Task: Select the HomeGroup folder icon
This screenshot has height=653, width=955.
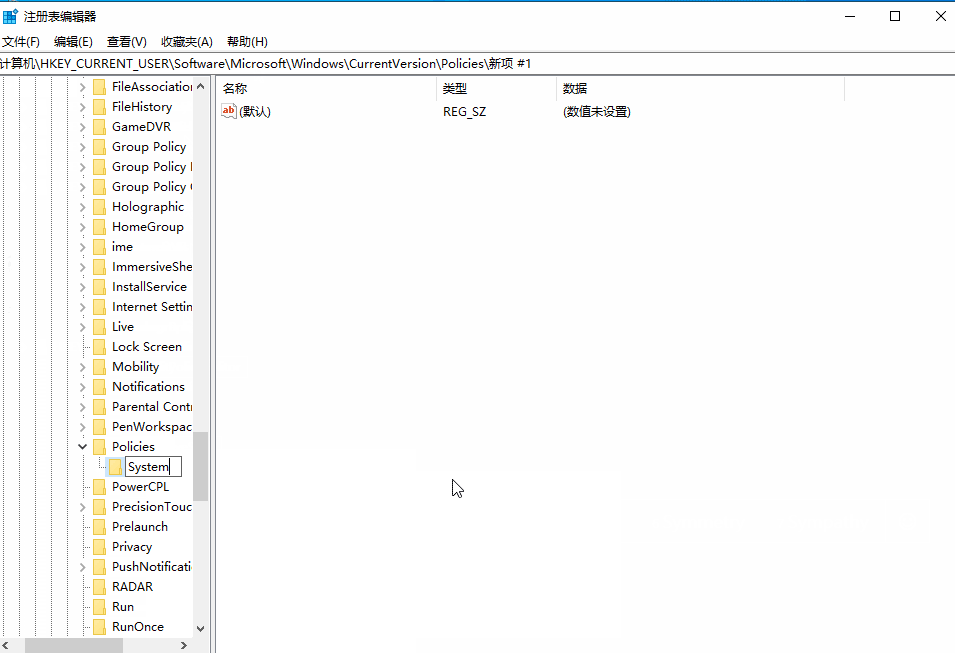Action: pos(99,226)
